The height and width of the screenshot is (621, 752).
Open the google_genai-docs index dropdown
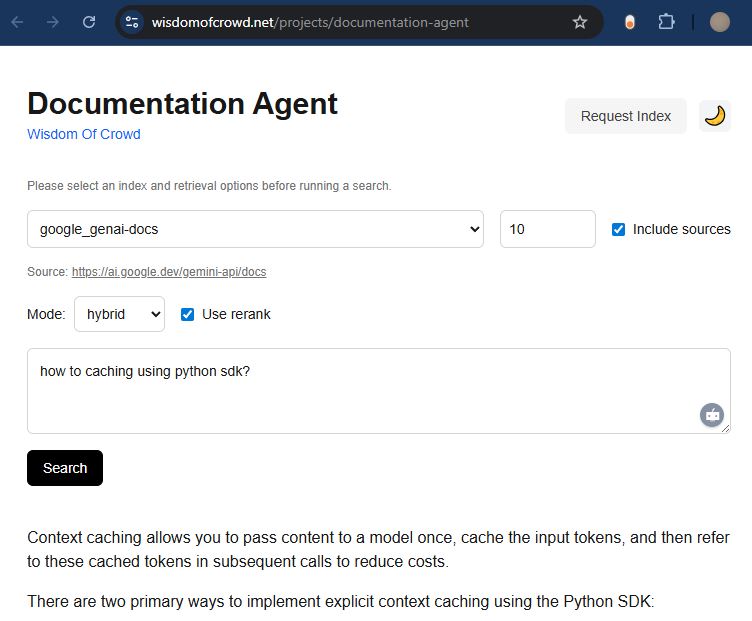click(x=255, y=229)
